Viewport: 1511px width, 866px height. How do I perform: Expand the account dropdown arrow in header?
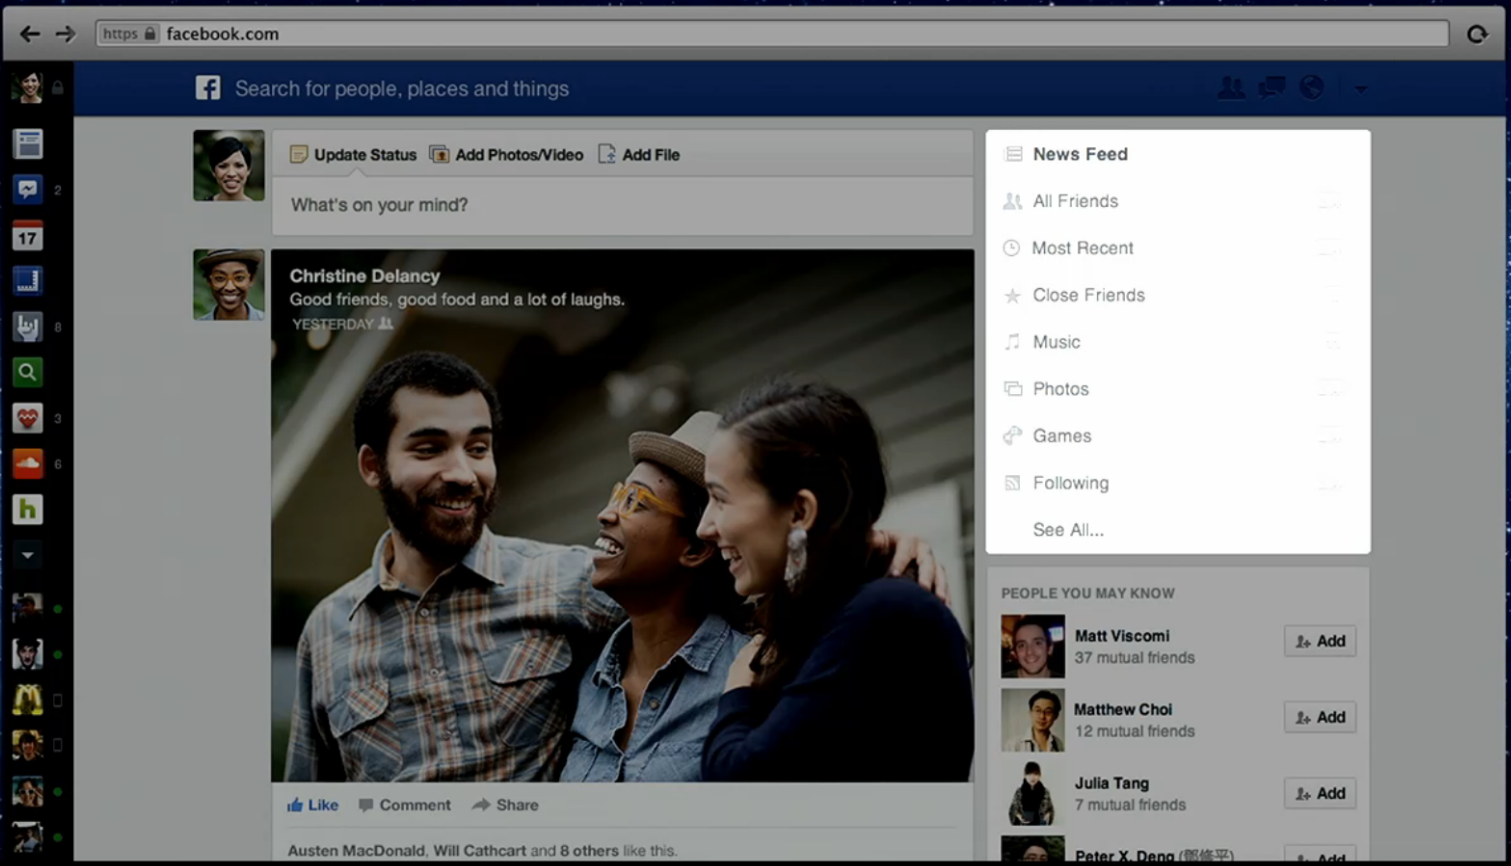tap(1360, 88)
